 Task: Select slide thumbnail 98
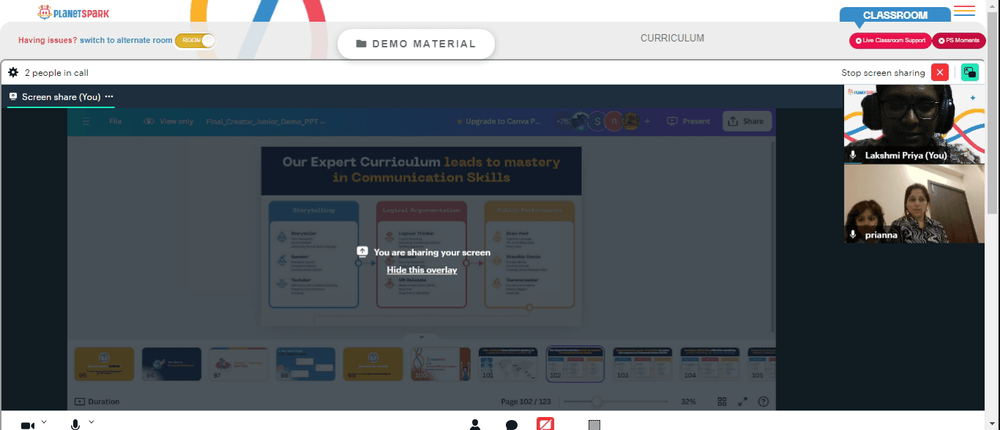306,364
